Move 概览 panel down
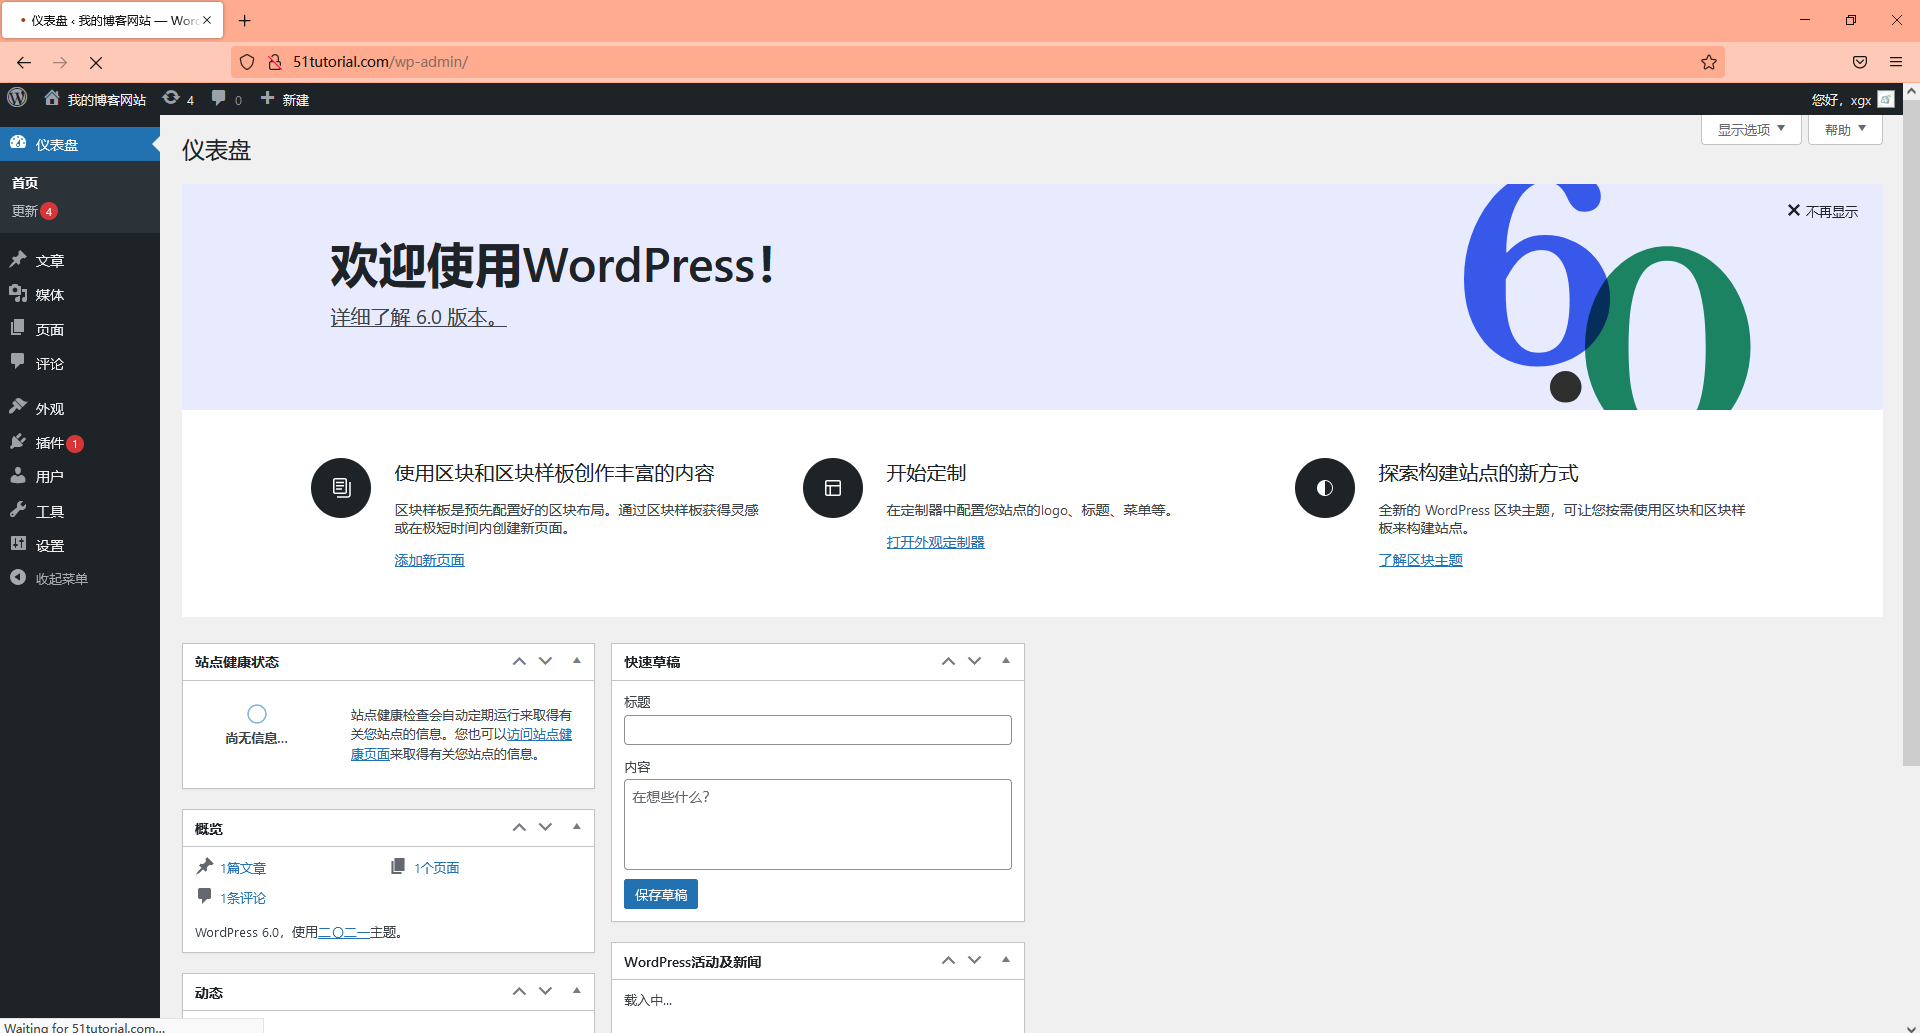The height and width of the screenshot is (1033, 1920). coord(545,827)
